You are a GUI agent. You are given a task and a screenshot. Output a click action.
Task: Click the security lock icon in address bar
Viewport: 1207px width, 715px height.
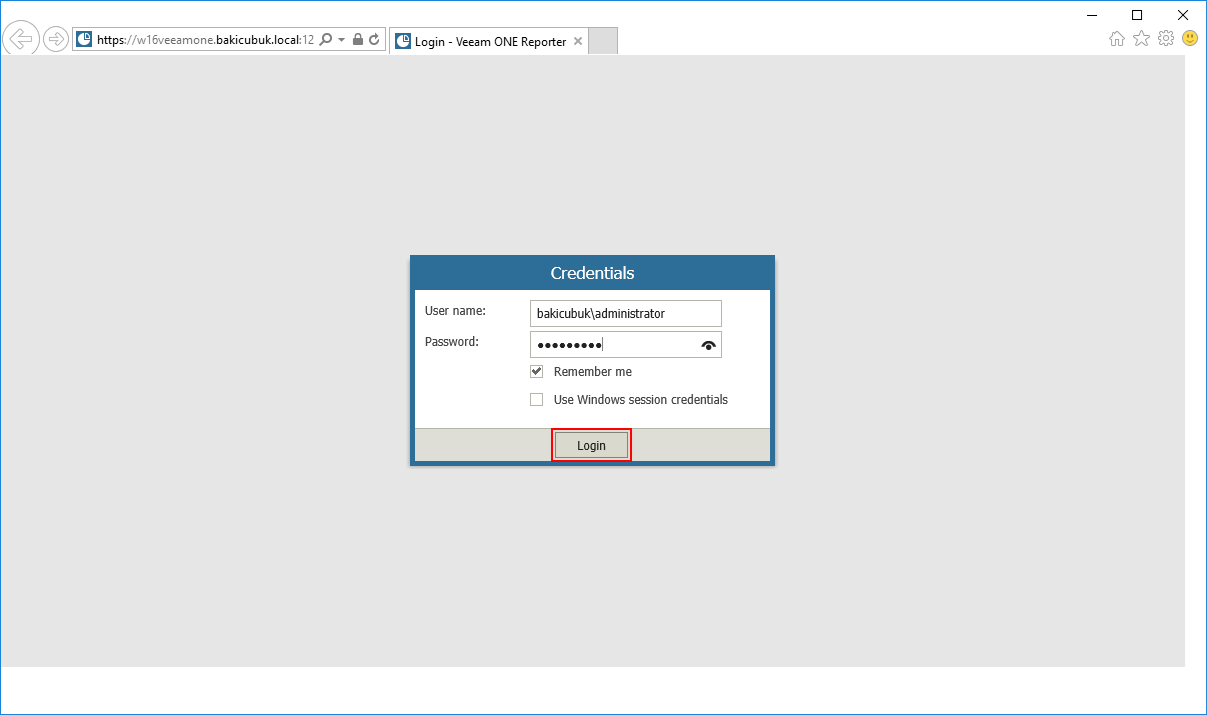tap(358, 39)
